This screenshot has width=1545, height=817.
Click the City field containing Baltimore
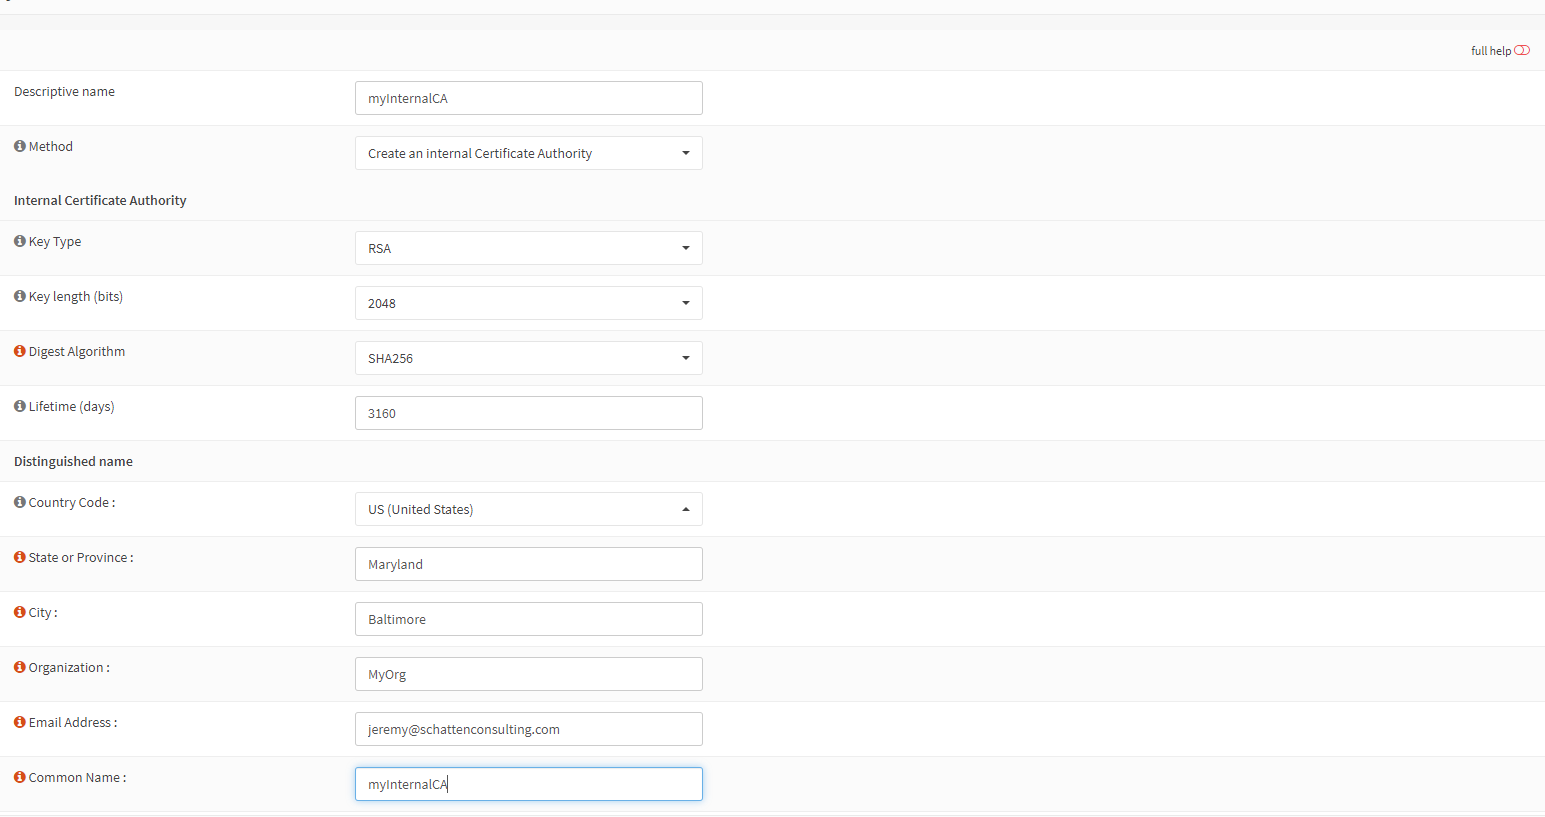[x=528, y=619]
